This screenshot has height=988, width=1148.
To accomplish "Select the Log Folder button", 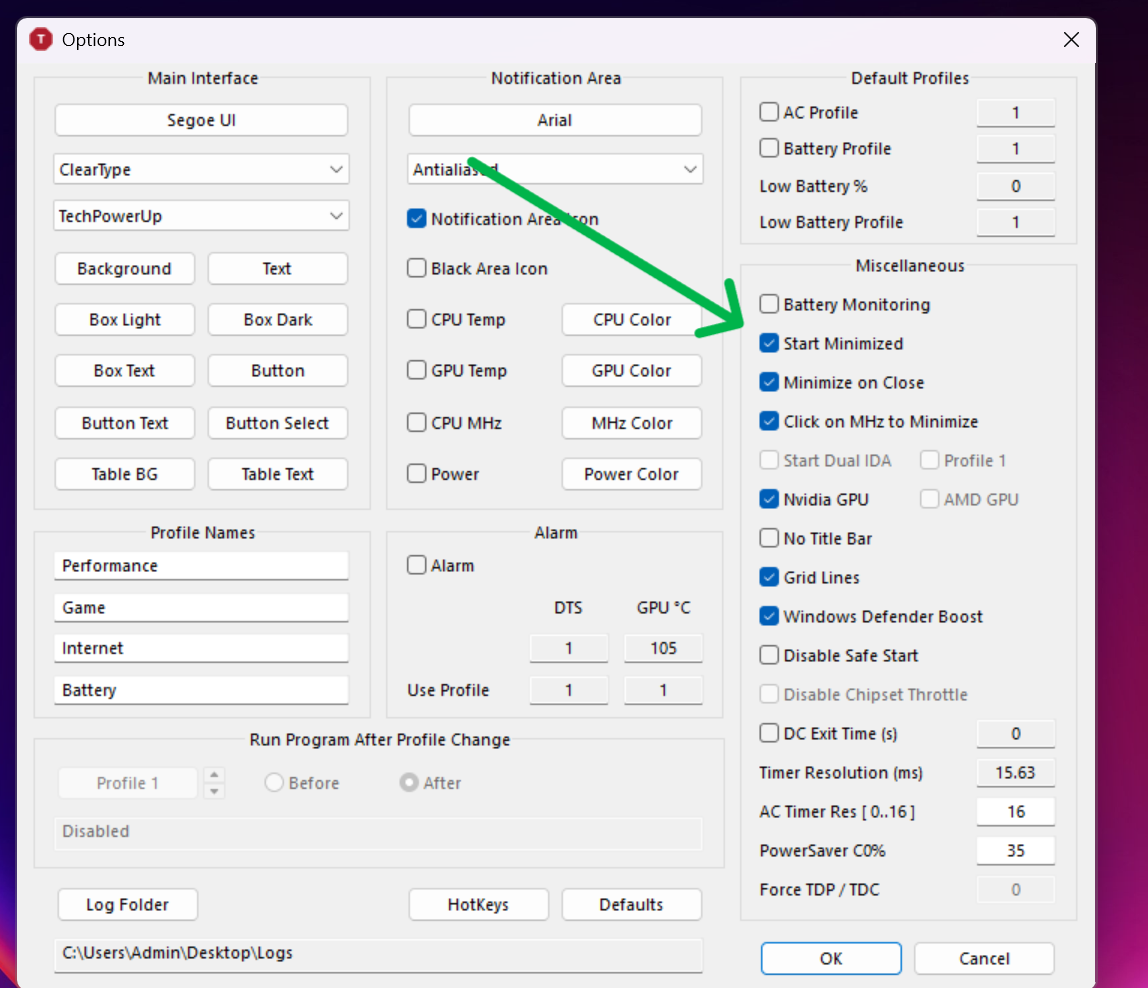I will tap(127, 905).
